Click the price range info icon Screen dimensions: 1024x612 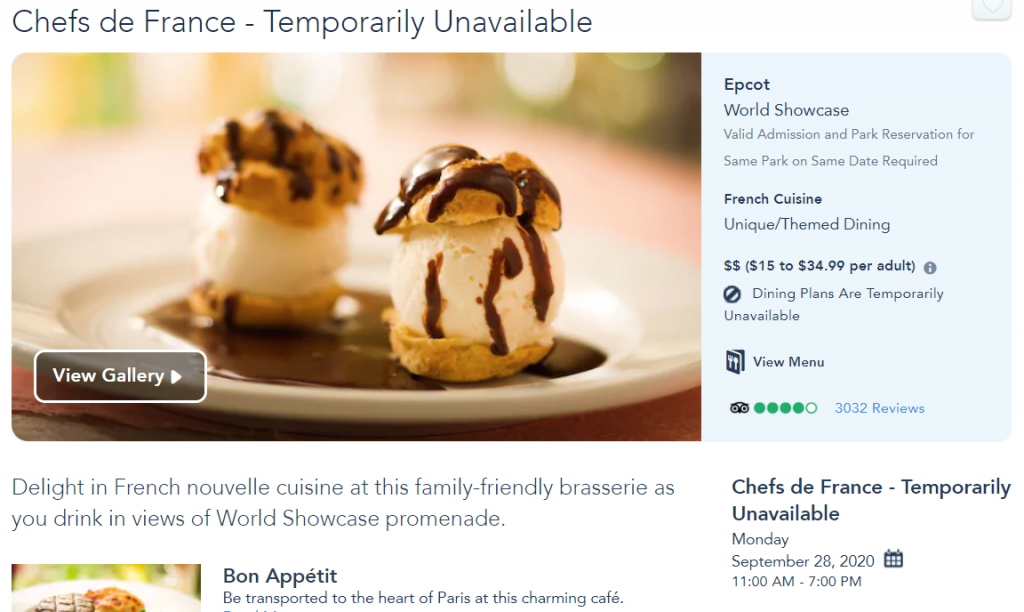click(x=930, y=268)
